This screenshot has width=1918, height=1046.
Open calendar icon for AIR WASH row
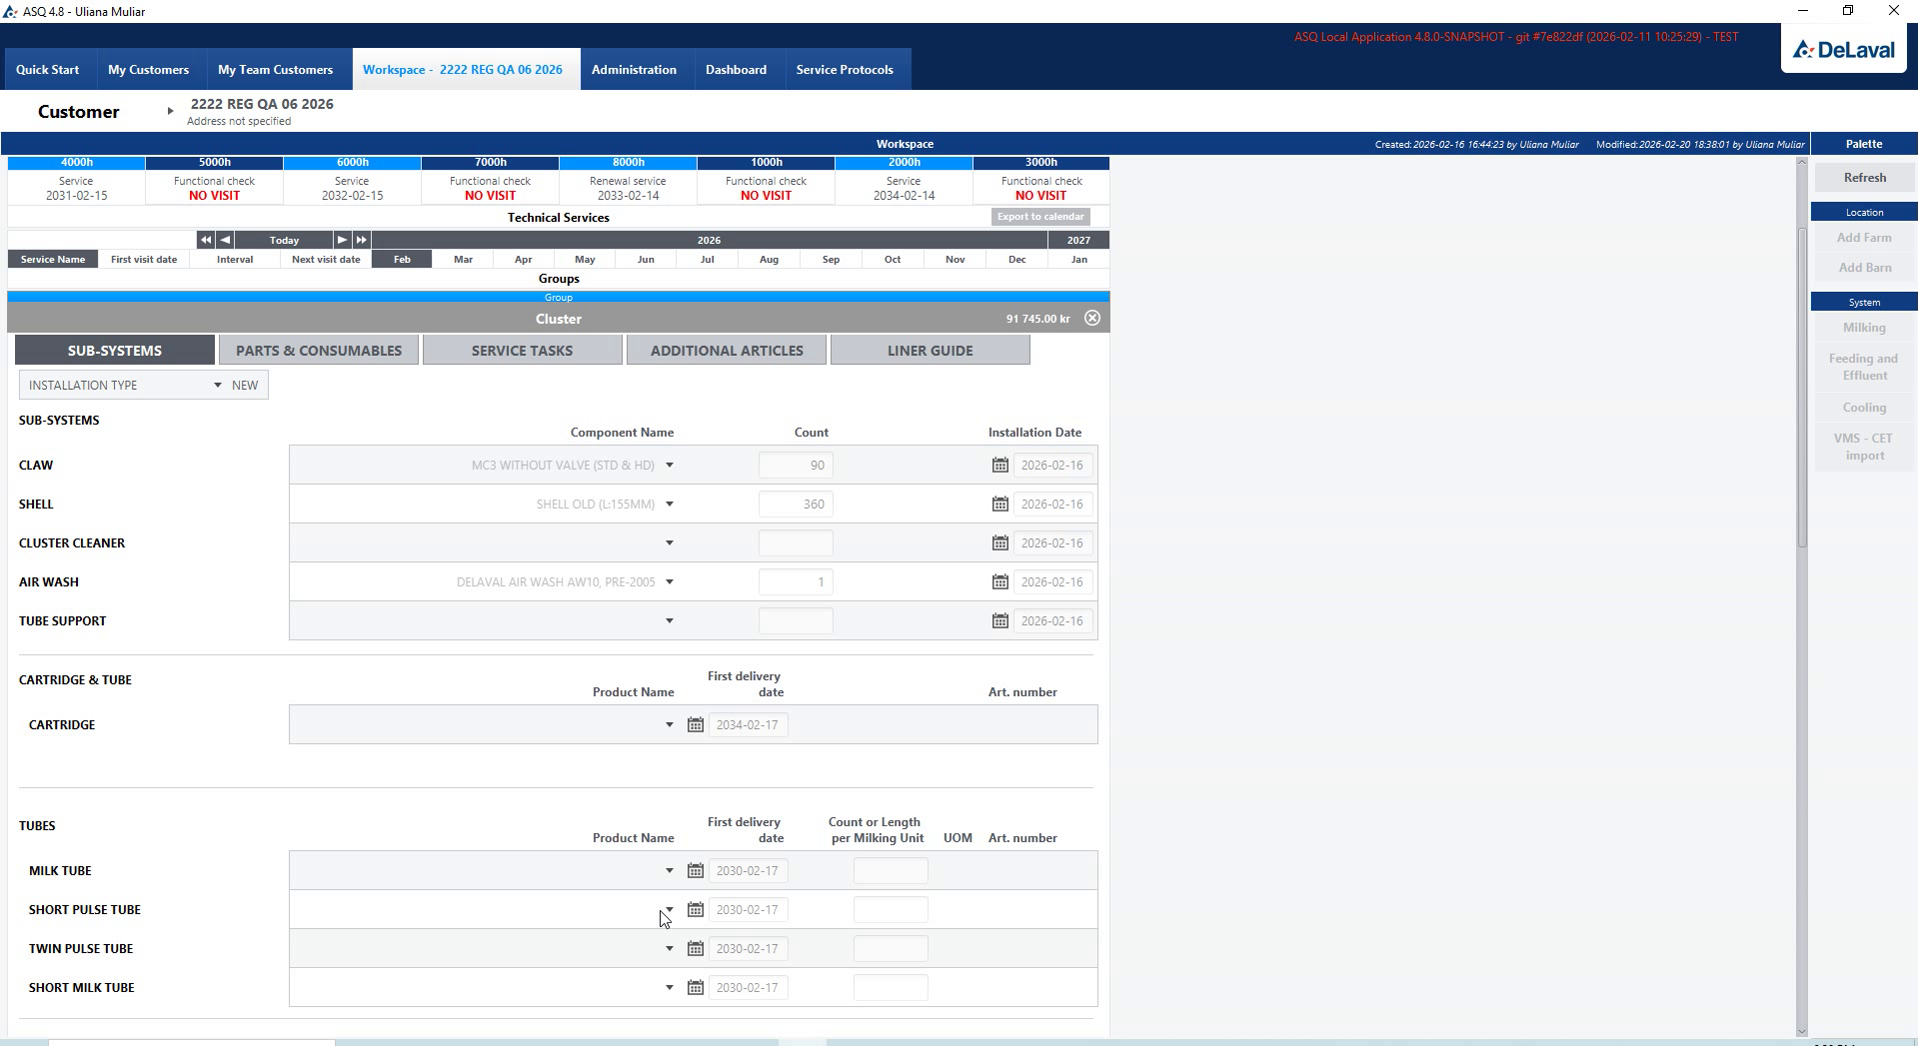1000,582
